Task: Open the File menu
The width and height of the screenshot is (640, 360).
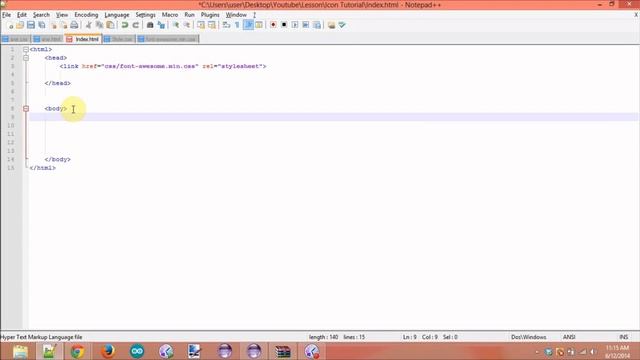Action: tap(7, 15)
